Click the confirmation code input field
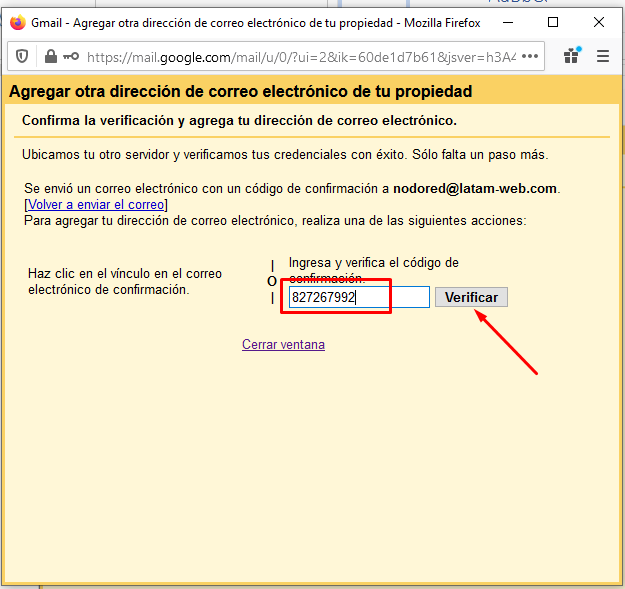Screen dimensions: 625x589 pyautogui.click(x=359, y=297)
